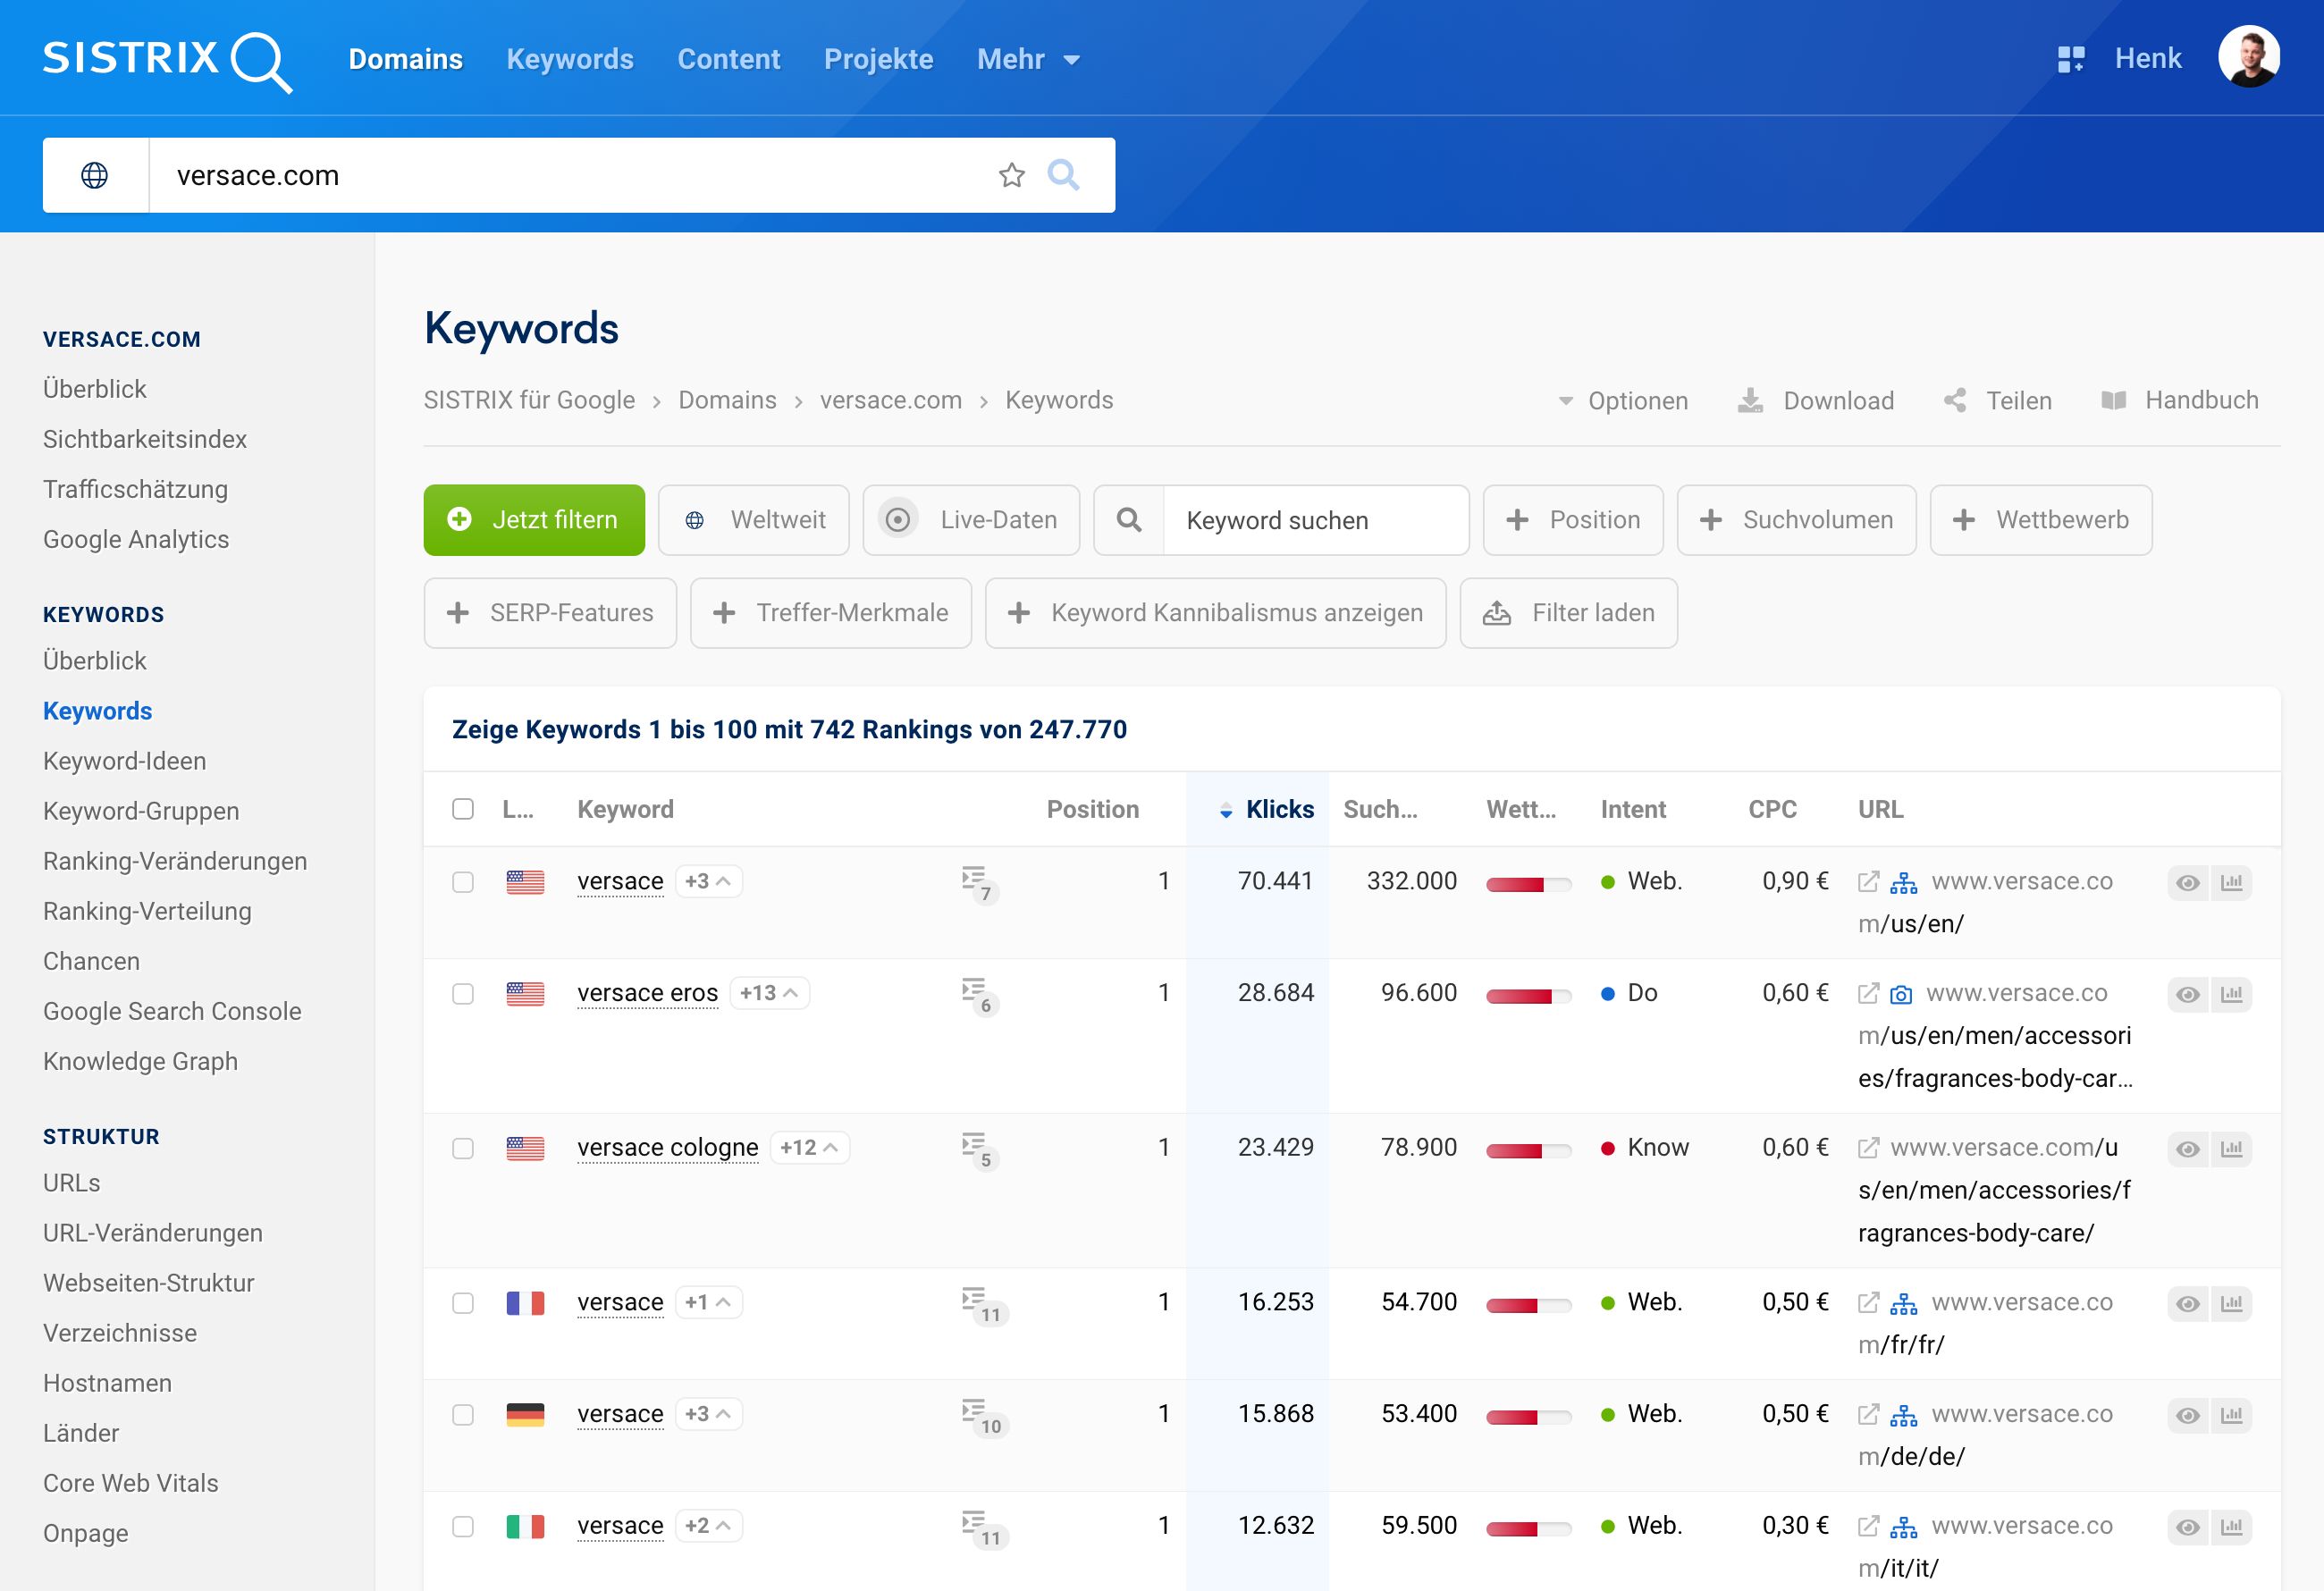Click the green Jetzt filtern button
Viewport: 2324px width, 1591px height.
(534, 520)
